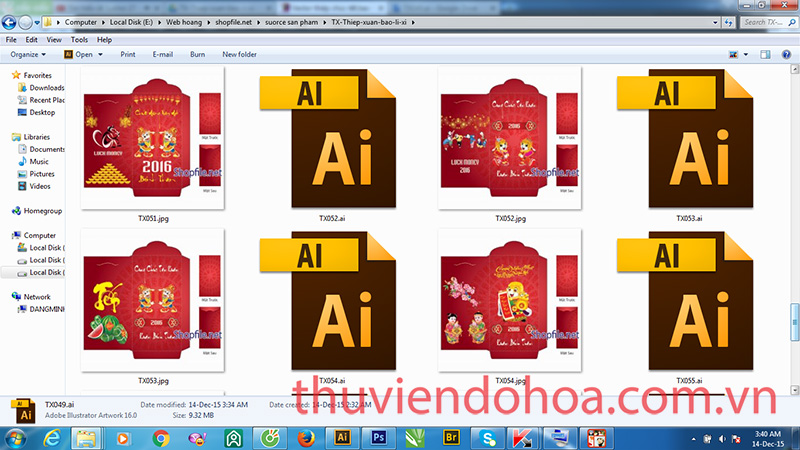This screenshot has height=450, width=800.
Task: Refresh the folder via address bar refresh icon
Action: tap(729, 22)
